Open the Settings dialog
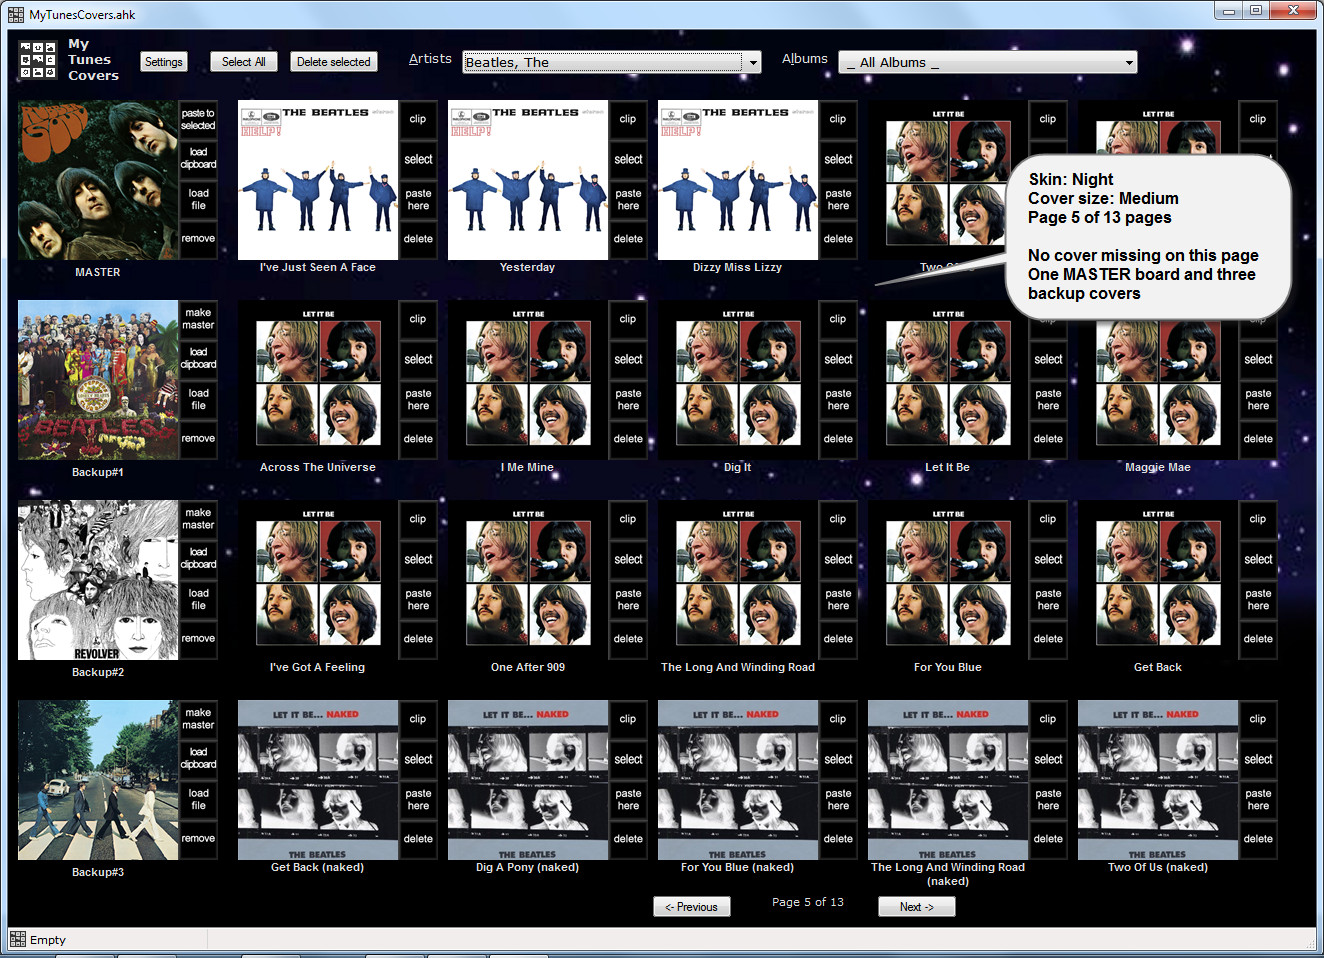Screen dimensions: 1324x958 pos(164,62)
